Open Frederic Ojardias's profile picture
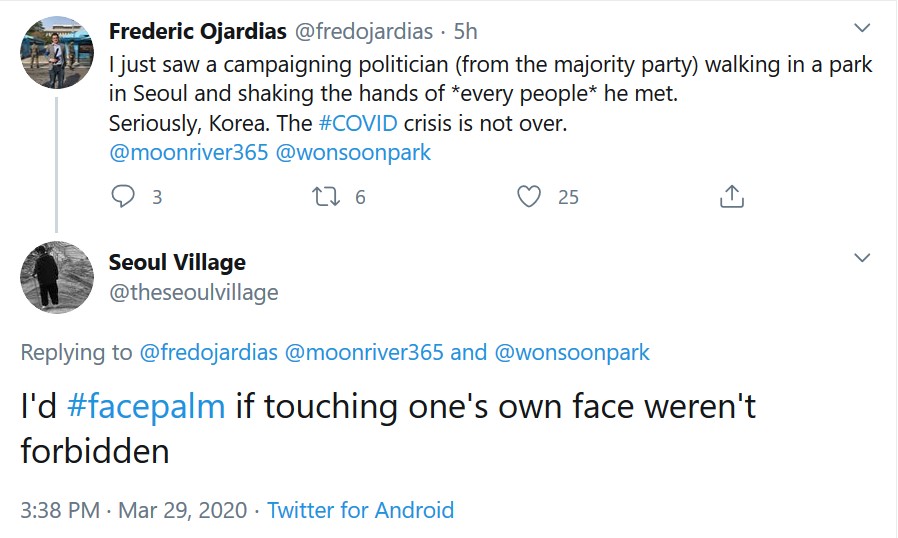898x538 pixels. 57,53
